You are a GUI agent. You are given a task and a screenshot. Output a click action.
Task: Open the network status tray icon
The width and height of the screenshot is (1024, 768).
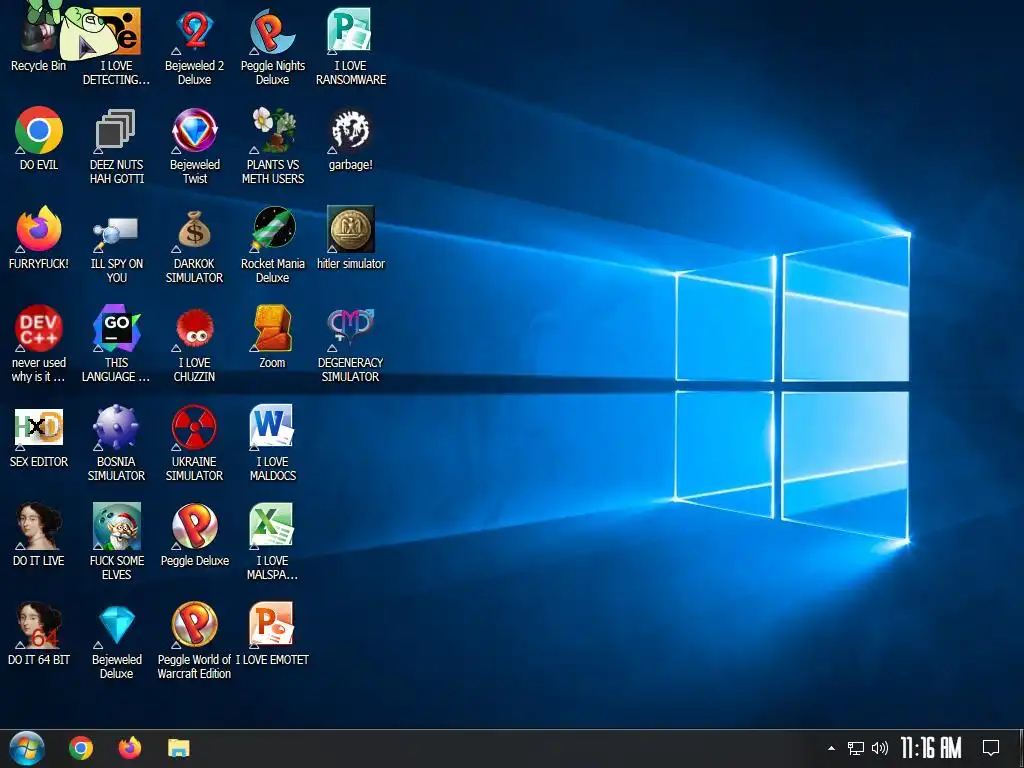pyautogui.click(x=856, y=748)
